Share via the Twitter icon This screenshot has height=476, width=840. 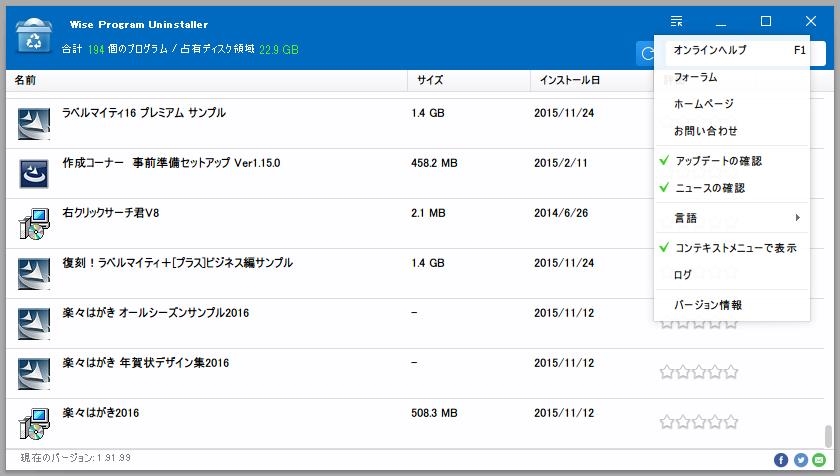[800, 459]
